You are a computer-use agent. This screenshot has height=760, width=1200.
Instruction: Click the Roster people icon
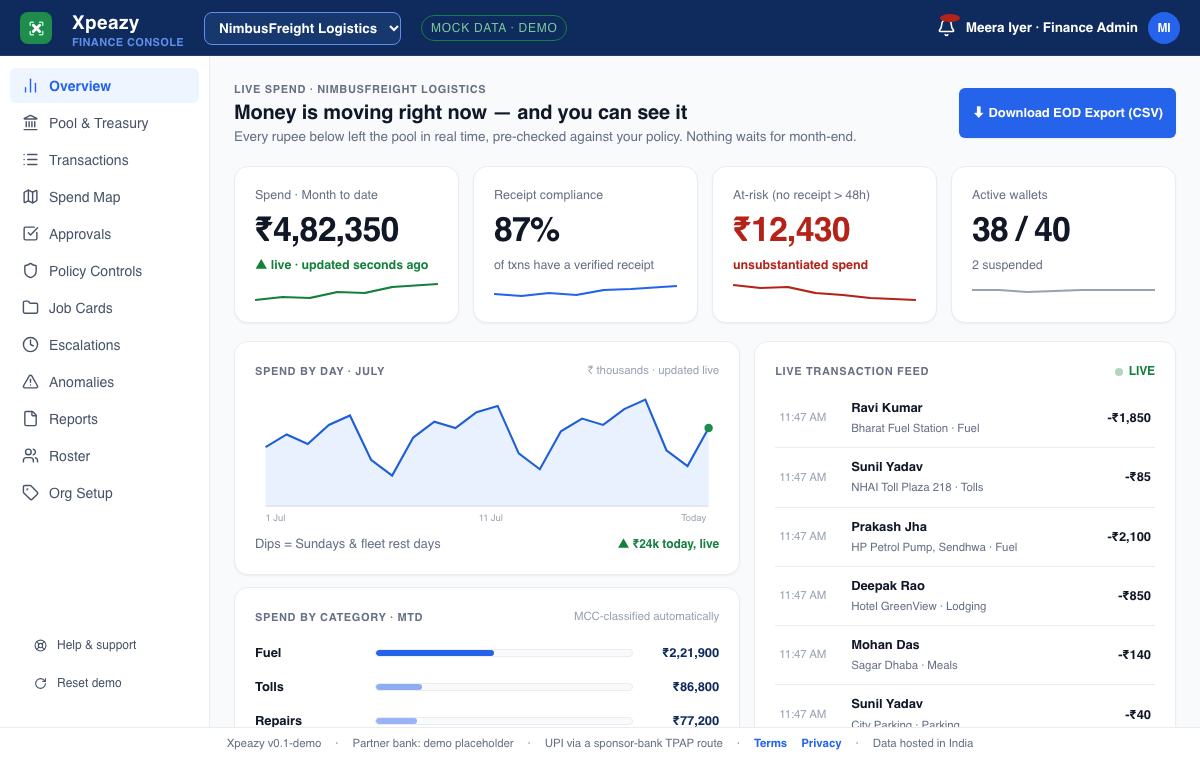point(31,456)
